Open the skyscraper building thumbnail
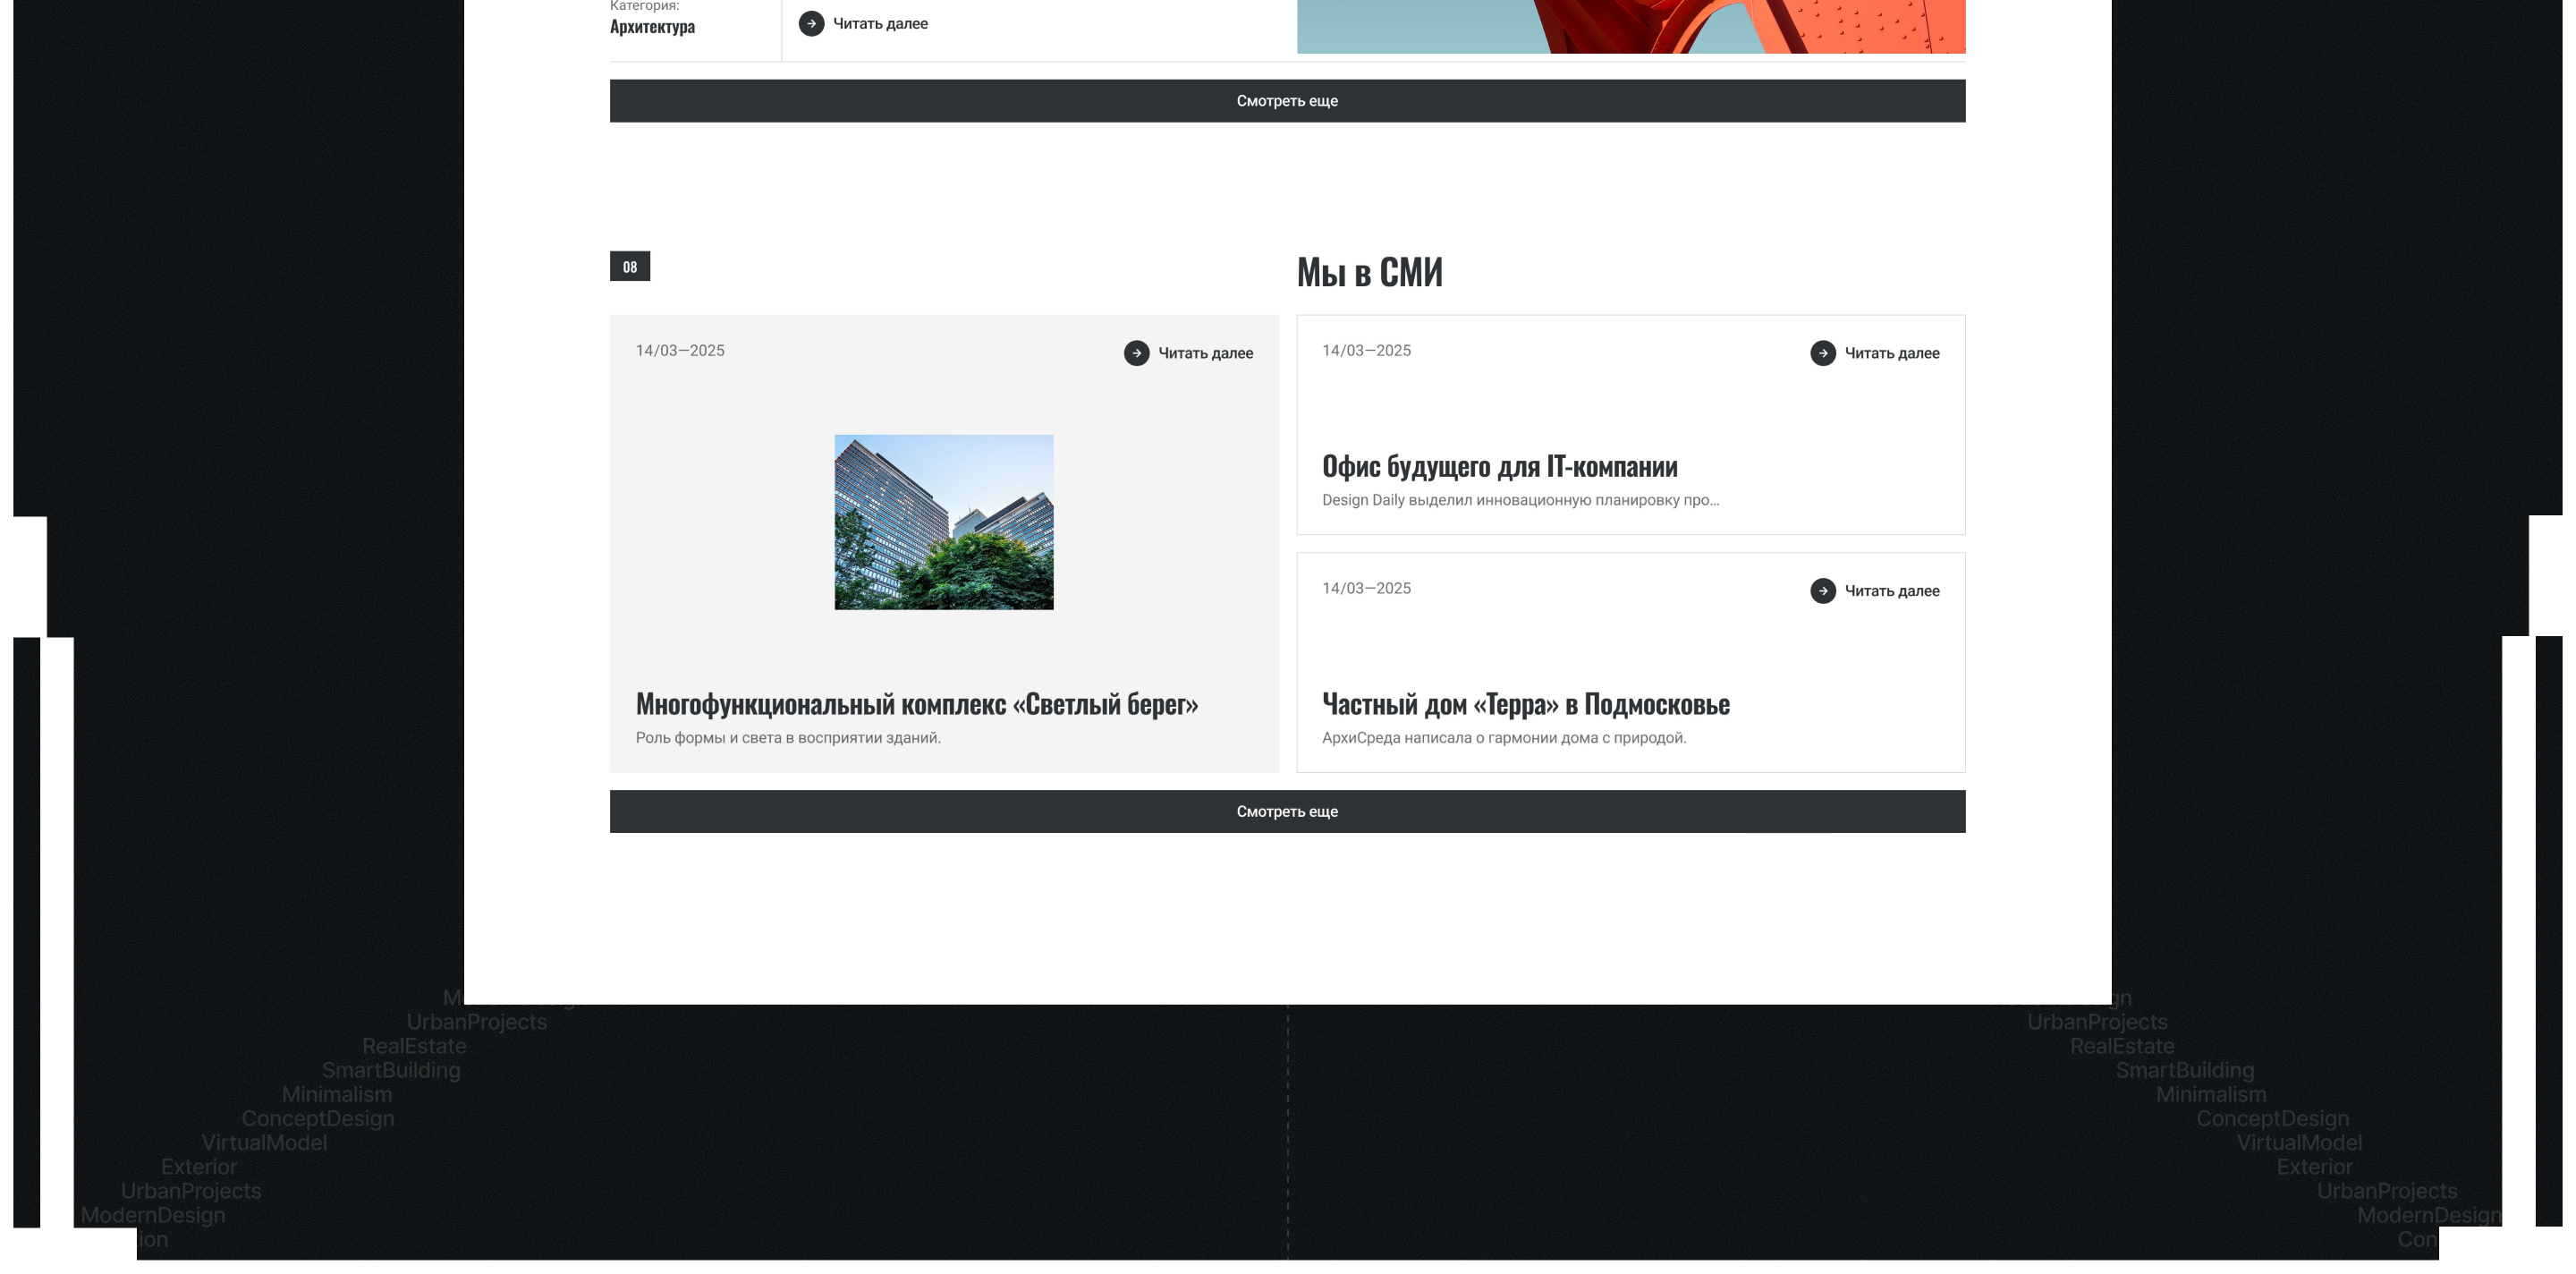This screenshot has width=2576, height=1274. pyautogui.click(x=943, y=522)
